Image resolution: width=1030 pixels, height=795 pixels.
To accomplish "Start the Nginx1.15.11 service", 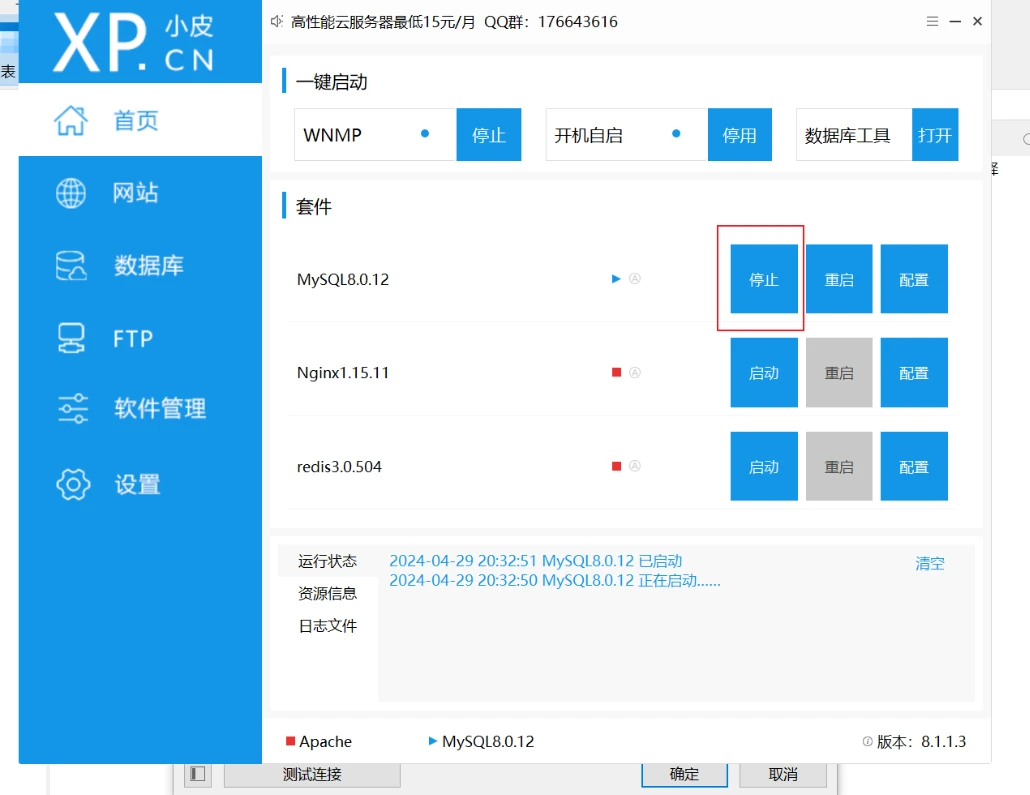I will pos(764,373).
